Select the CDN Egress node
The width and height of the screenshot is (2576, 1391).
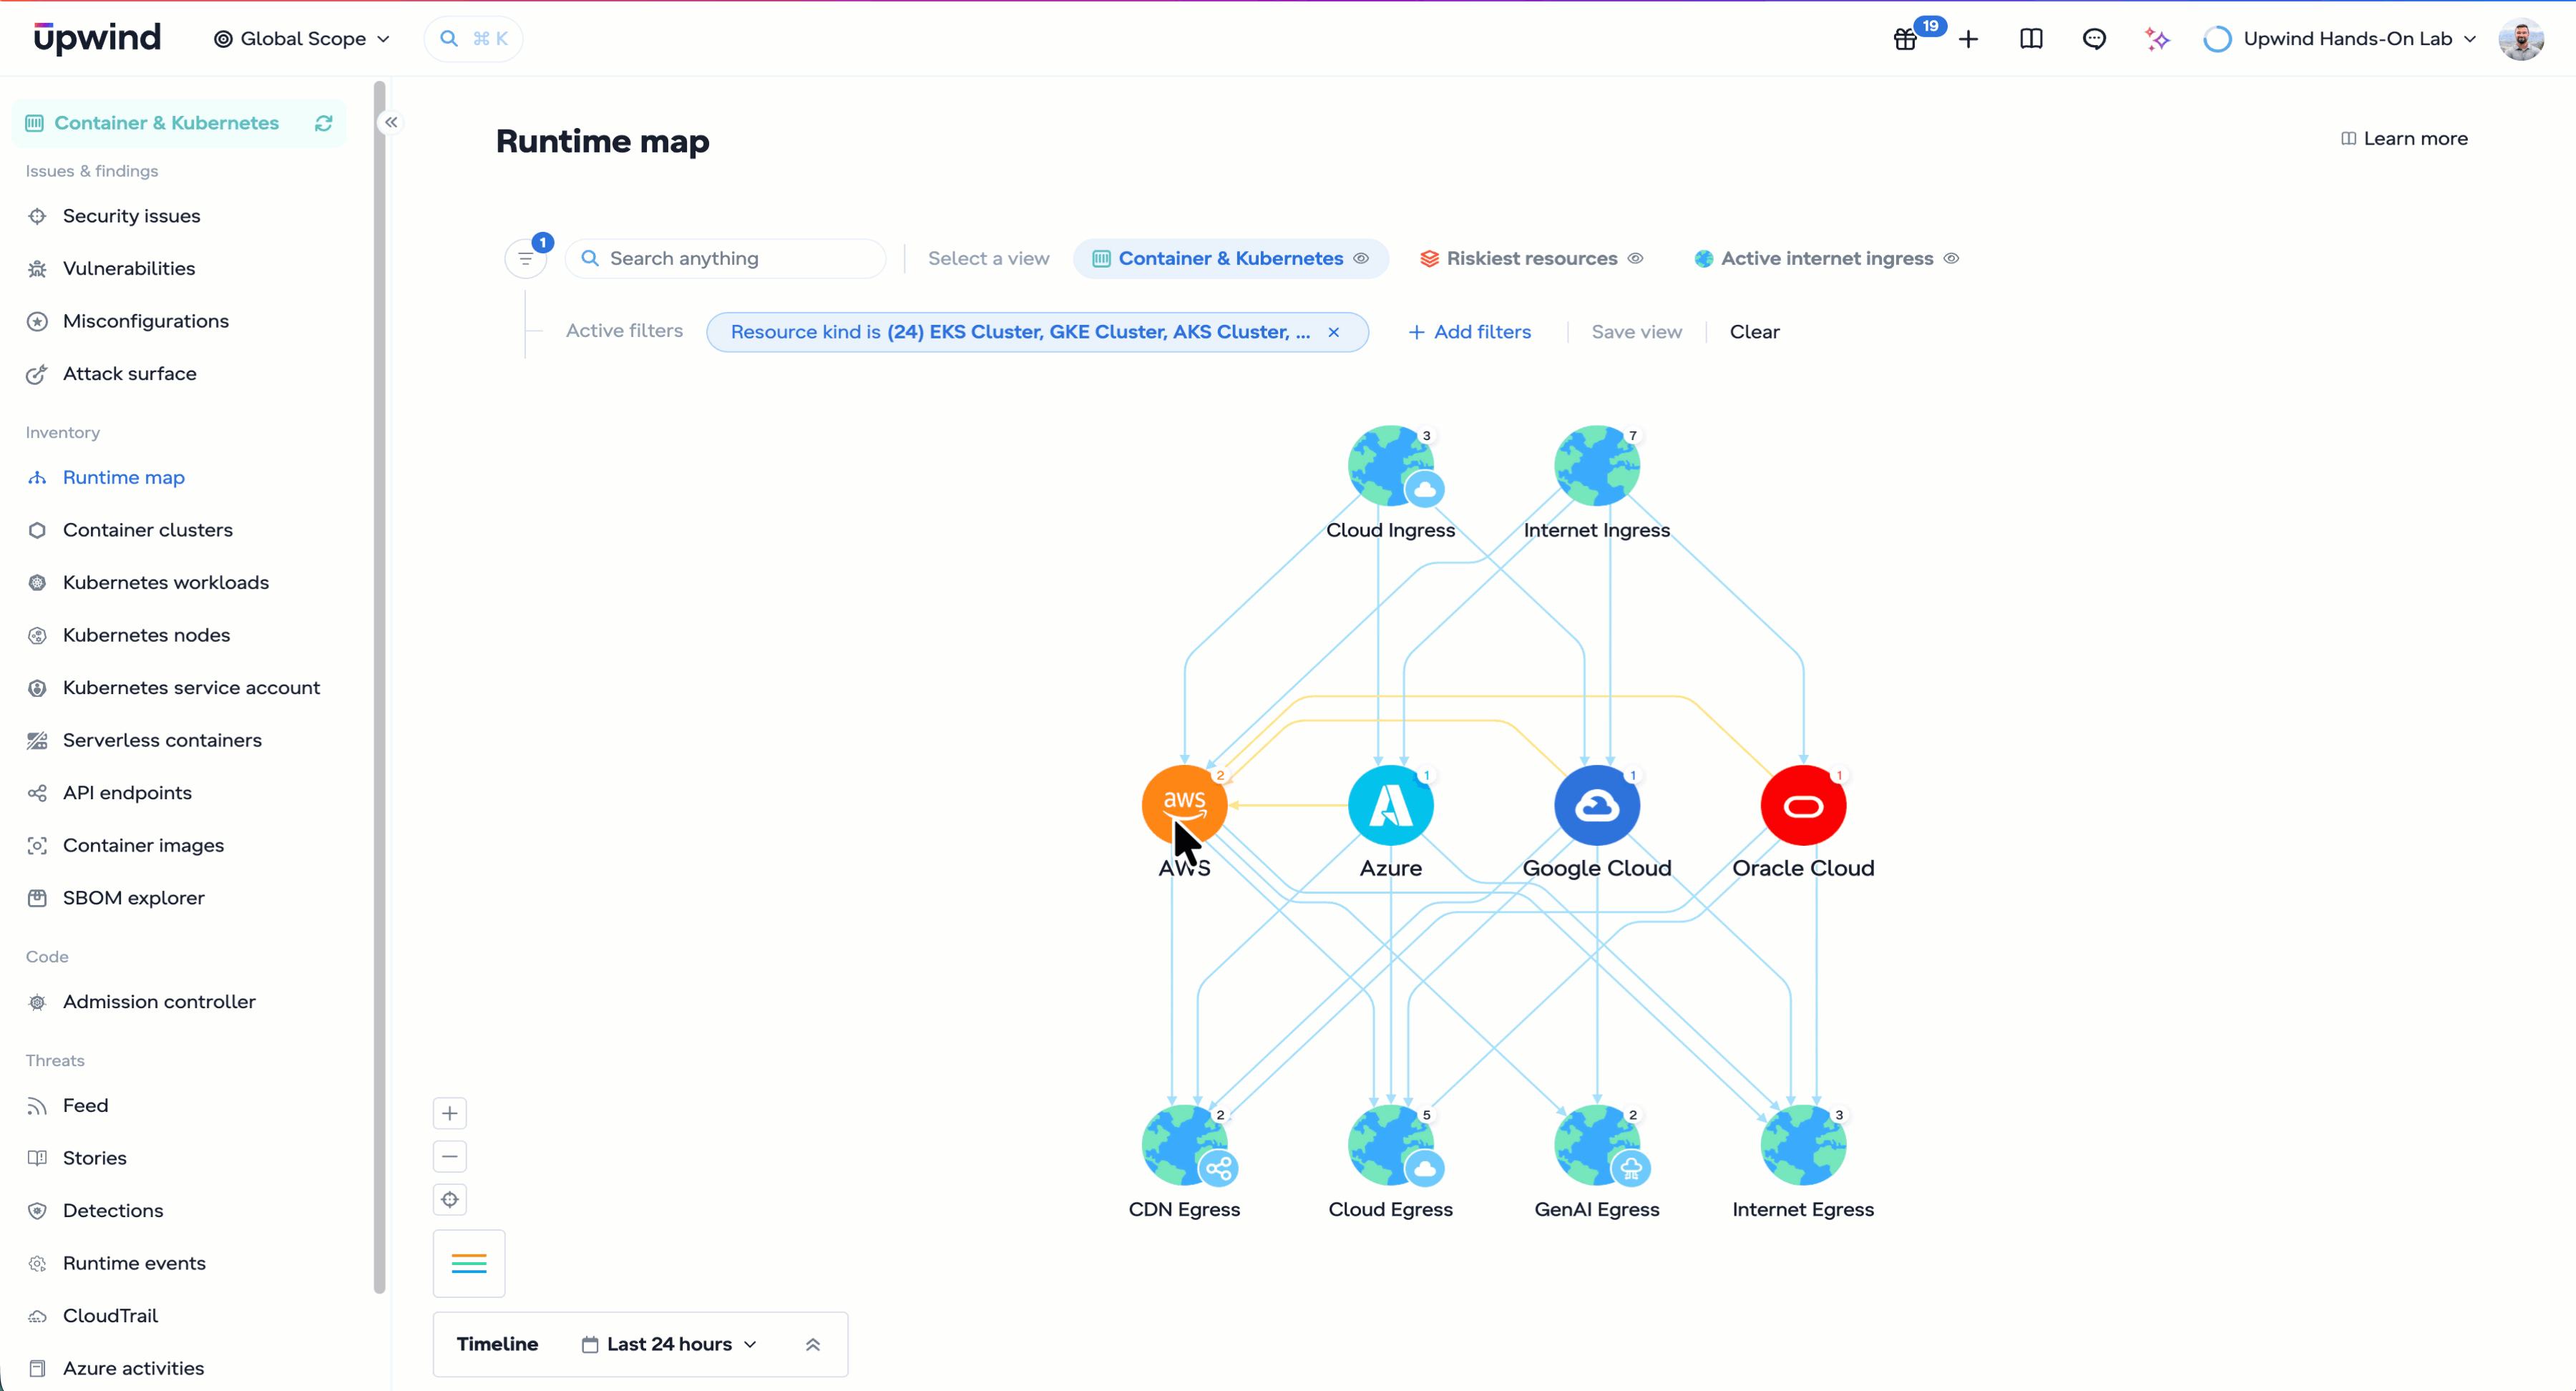pos(1184,1146)
